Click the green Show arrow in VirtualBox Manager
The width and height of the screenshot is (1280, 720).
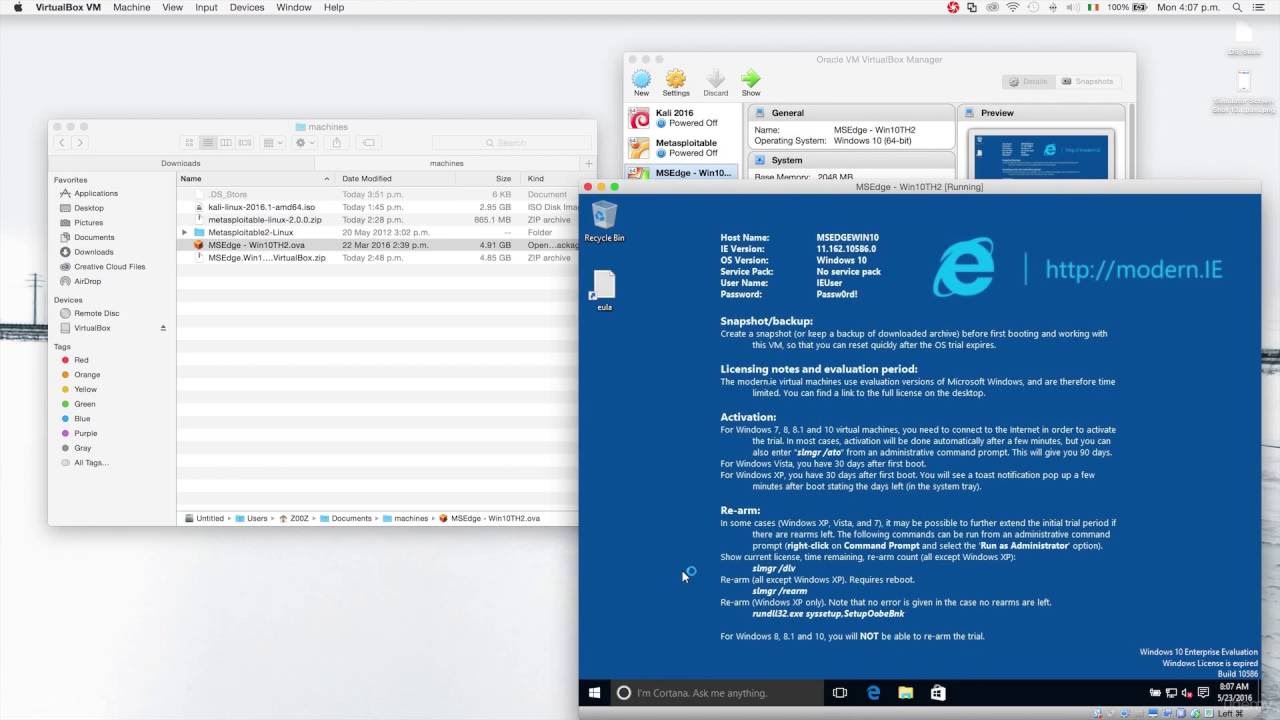[750, 79]
